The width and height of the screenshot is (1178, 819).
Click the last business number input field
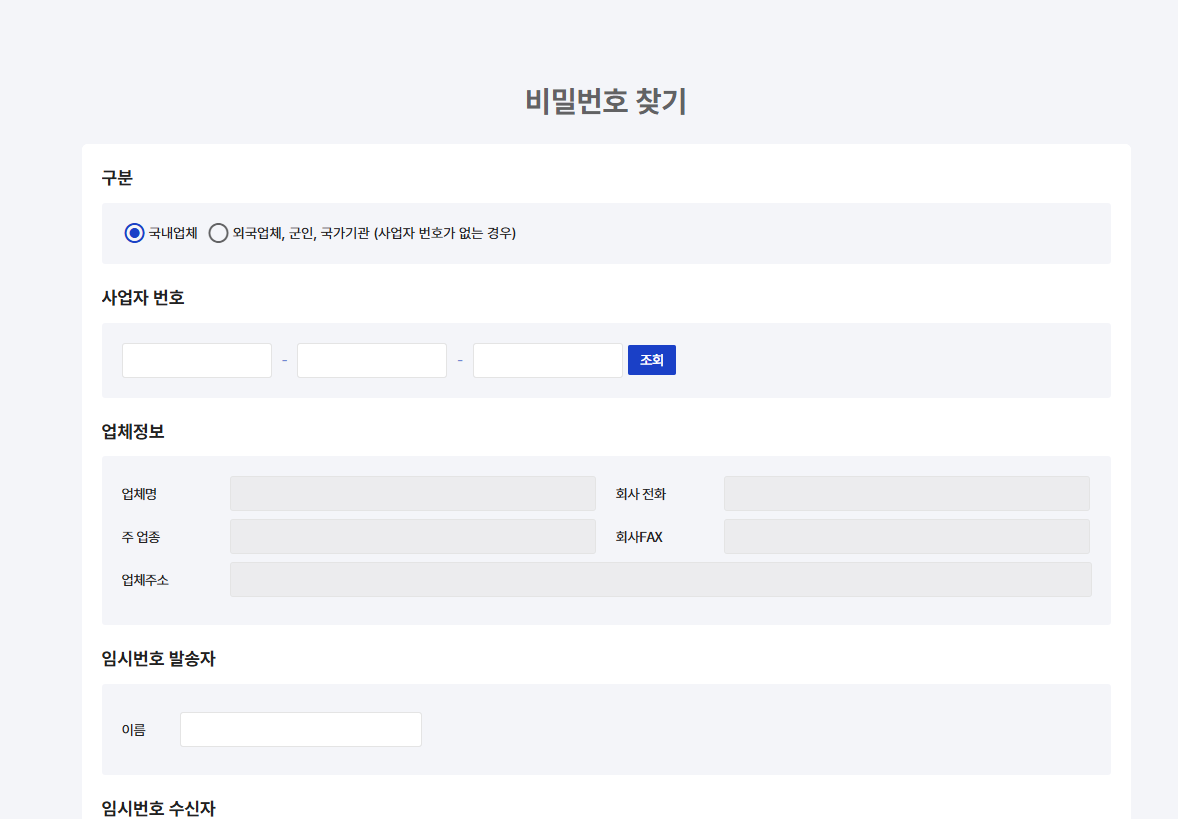[547, 359]
